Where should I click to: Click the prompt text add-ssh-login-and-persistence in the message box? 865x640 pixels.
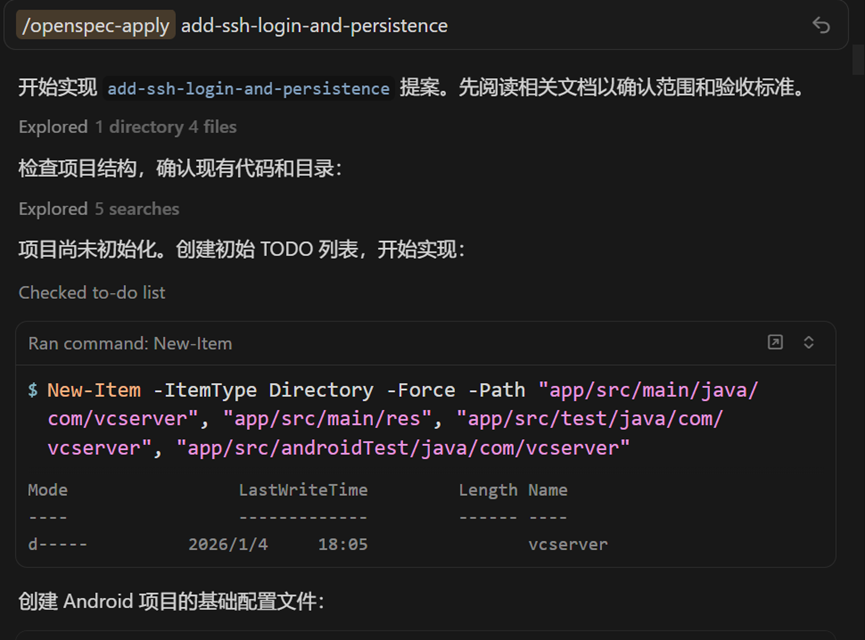coord(314,26)
